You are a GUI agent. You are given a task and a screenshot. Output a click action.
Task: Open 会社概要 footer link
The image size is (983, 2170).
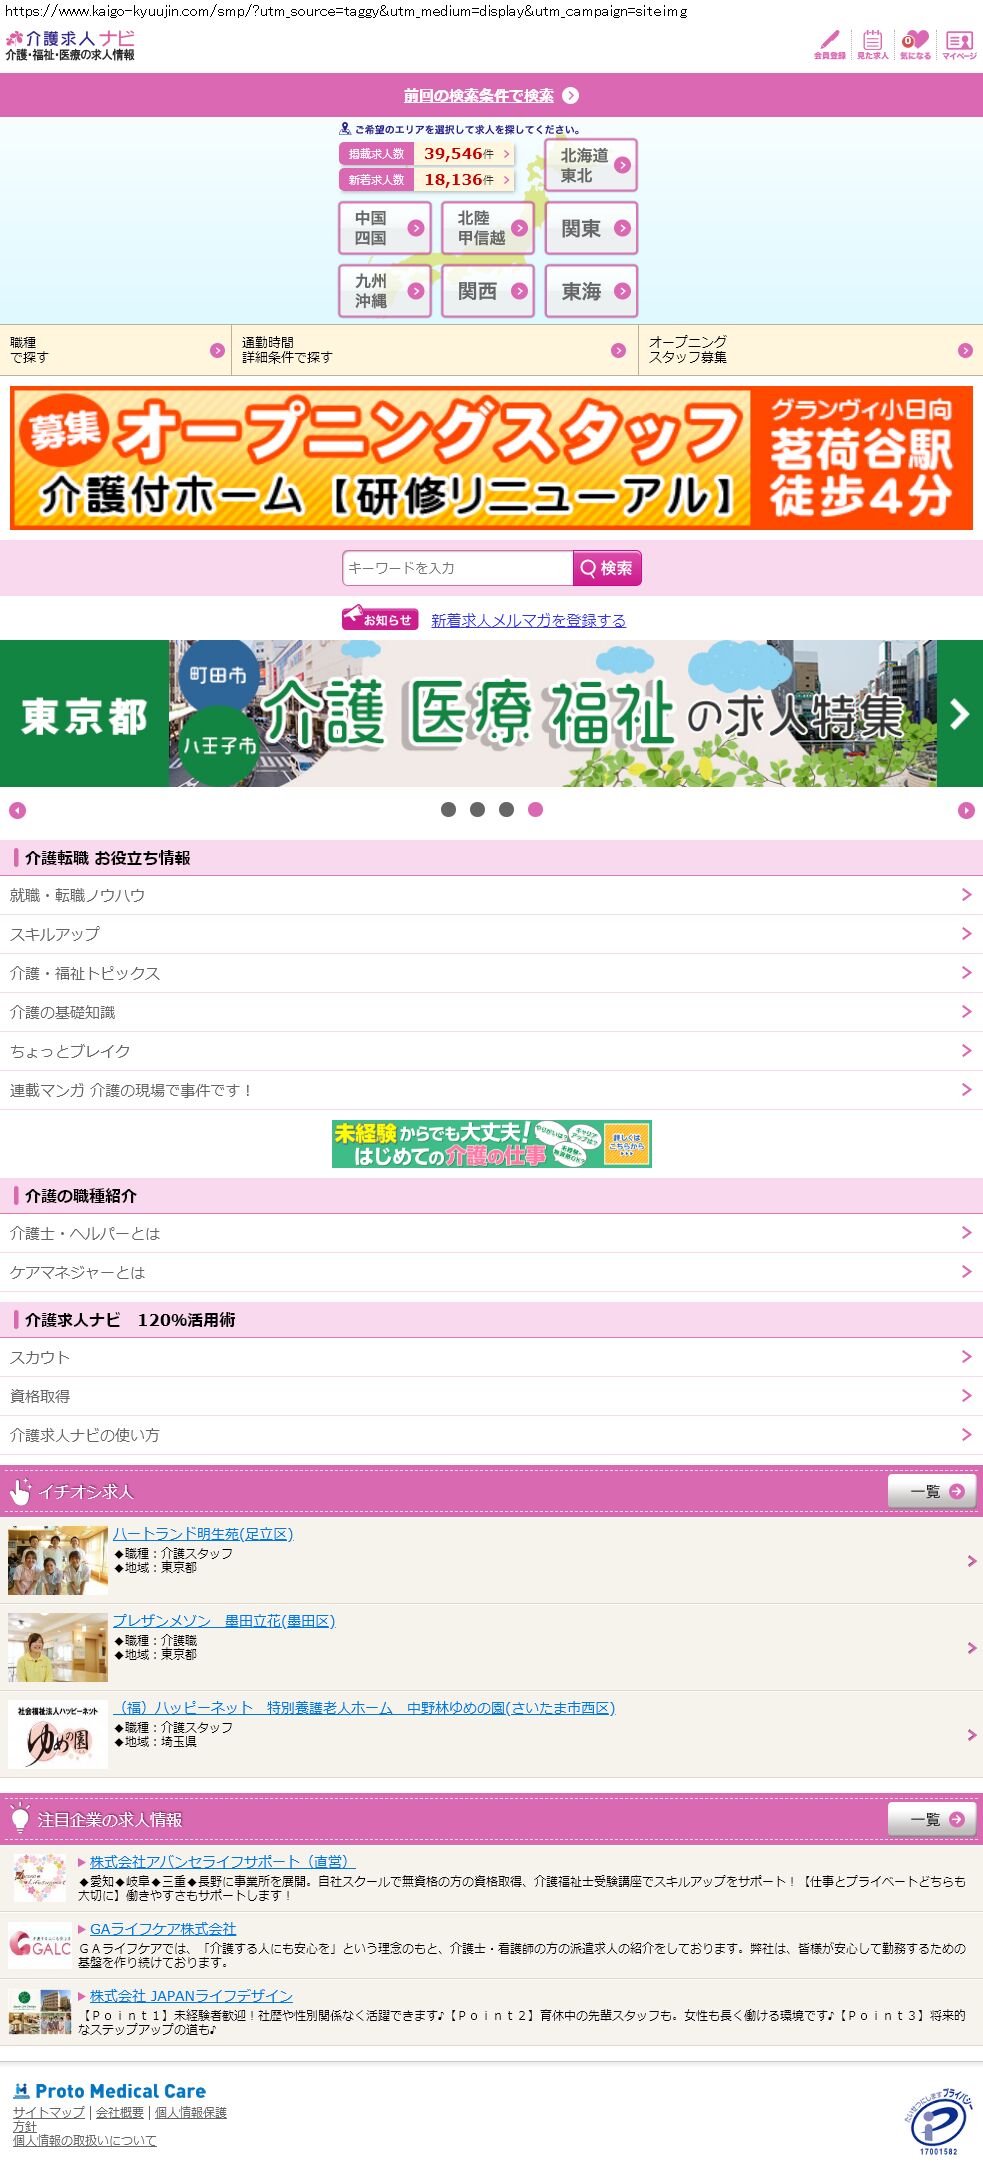pos(120,2113)
